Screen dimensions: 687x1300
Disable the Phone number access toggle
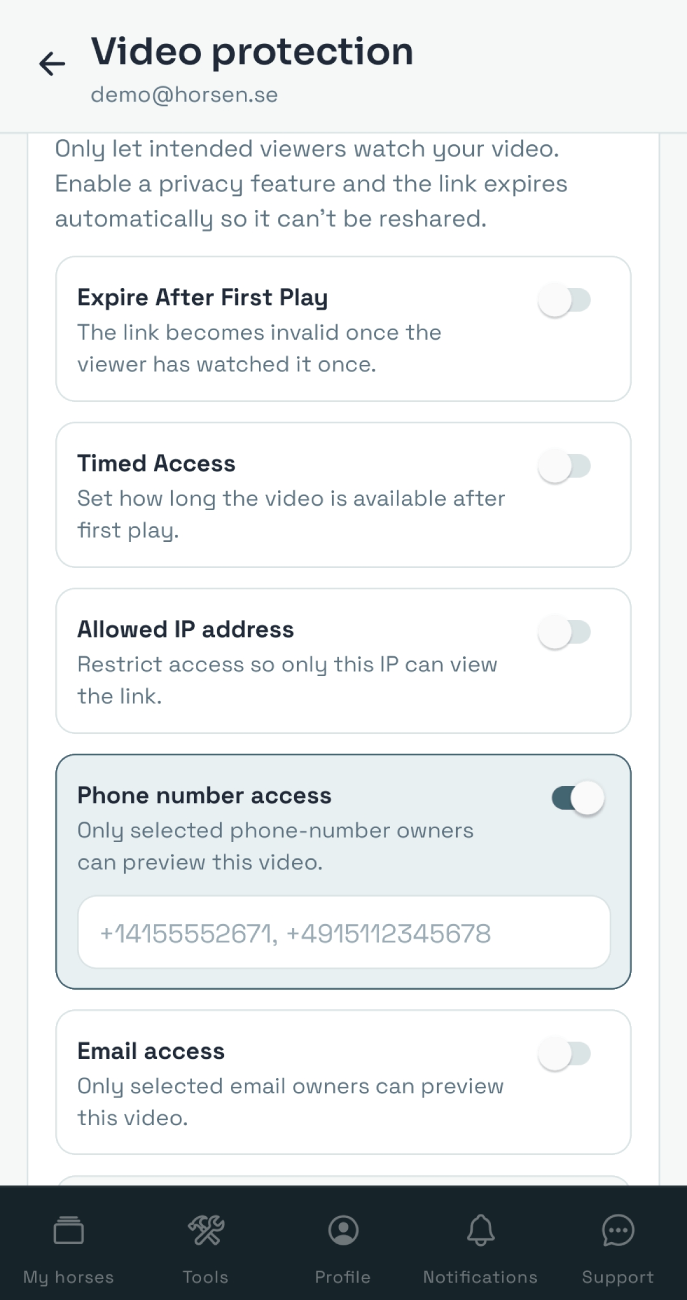tap(578, 798)
